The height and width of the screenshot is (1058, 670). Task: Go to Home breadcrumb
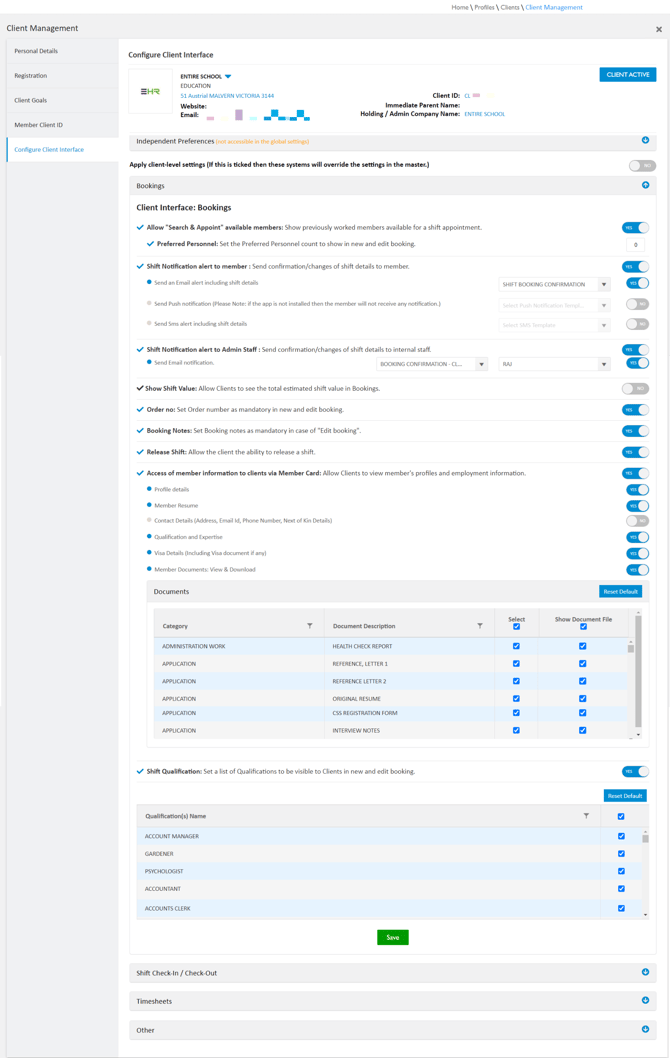click(460, 7)
